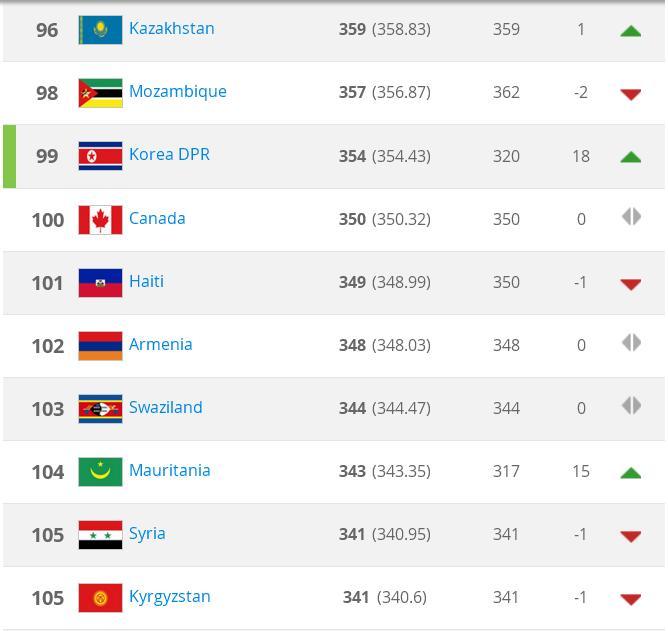Click the Kazakhstan flag icon
This screenshot has height=631, width=668.
[101, 30]
